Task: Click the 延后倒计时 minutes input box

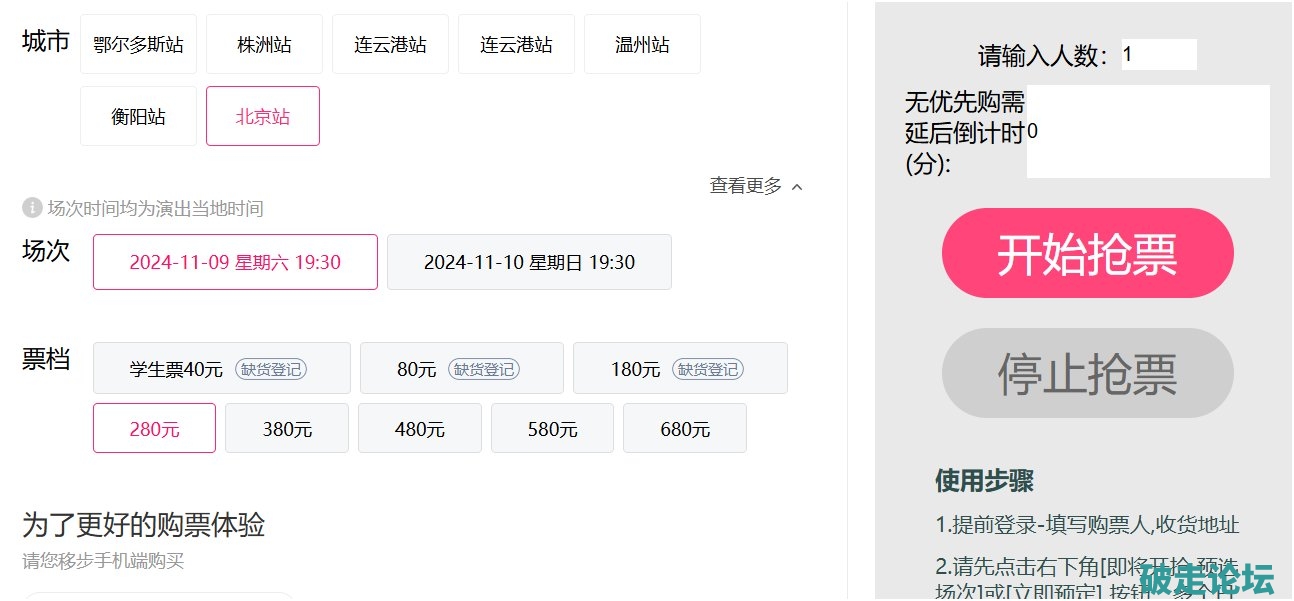Action: pos(1148,132)
